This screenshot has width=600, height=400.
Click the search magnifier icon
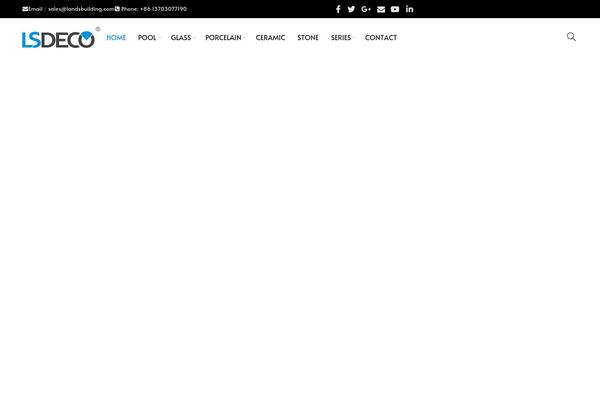tap(571, 37)
